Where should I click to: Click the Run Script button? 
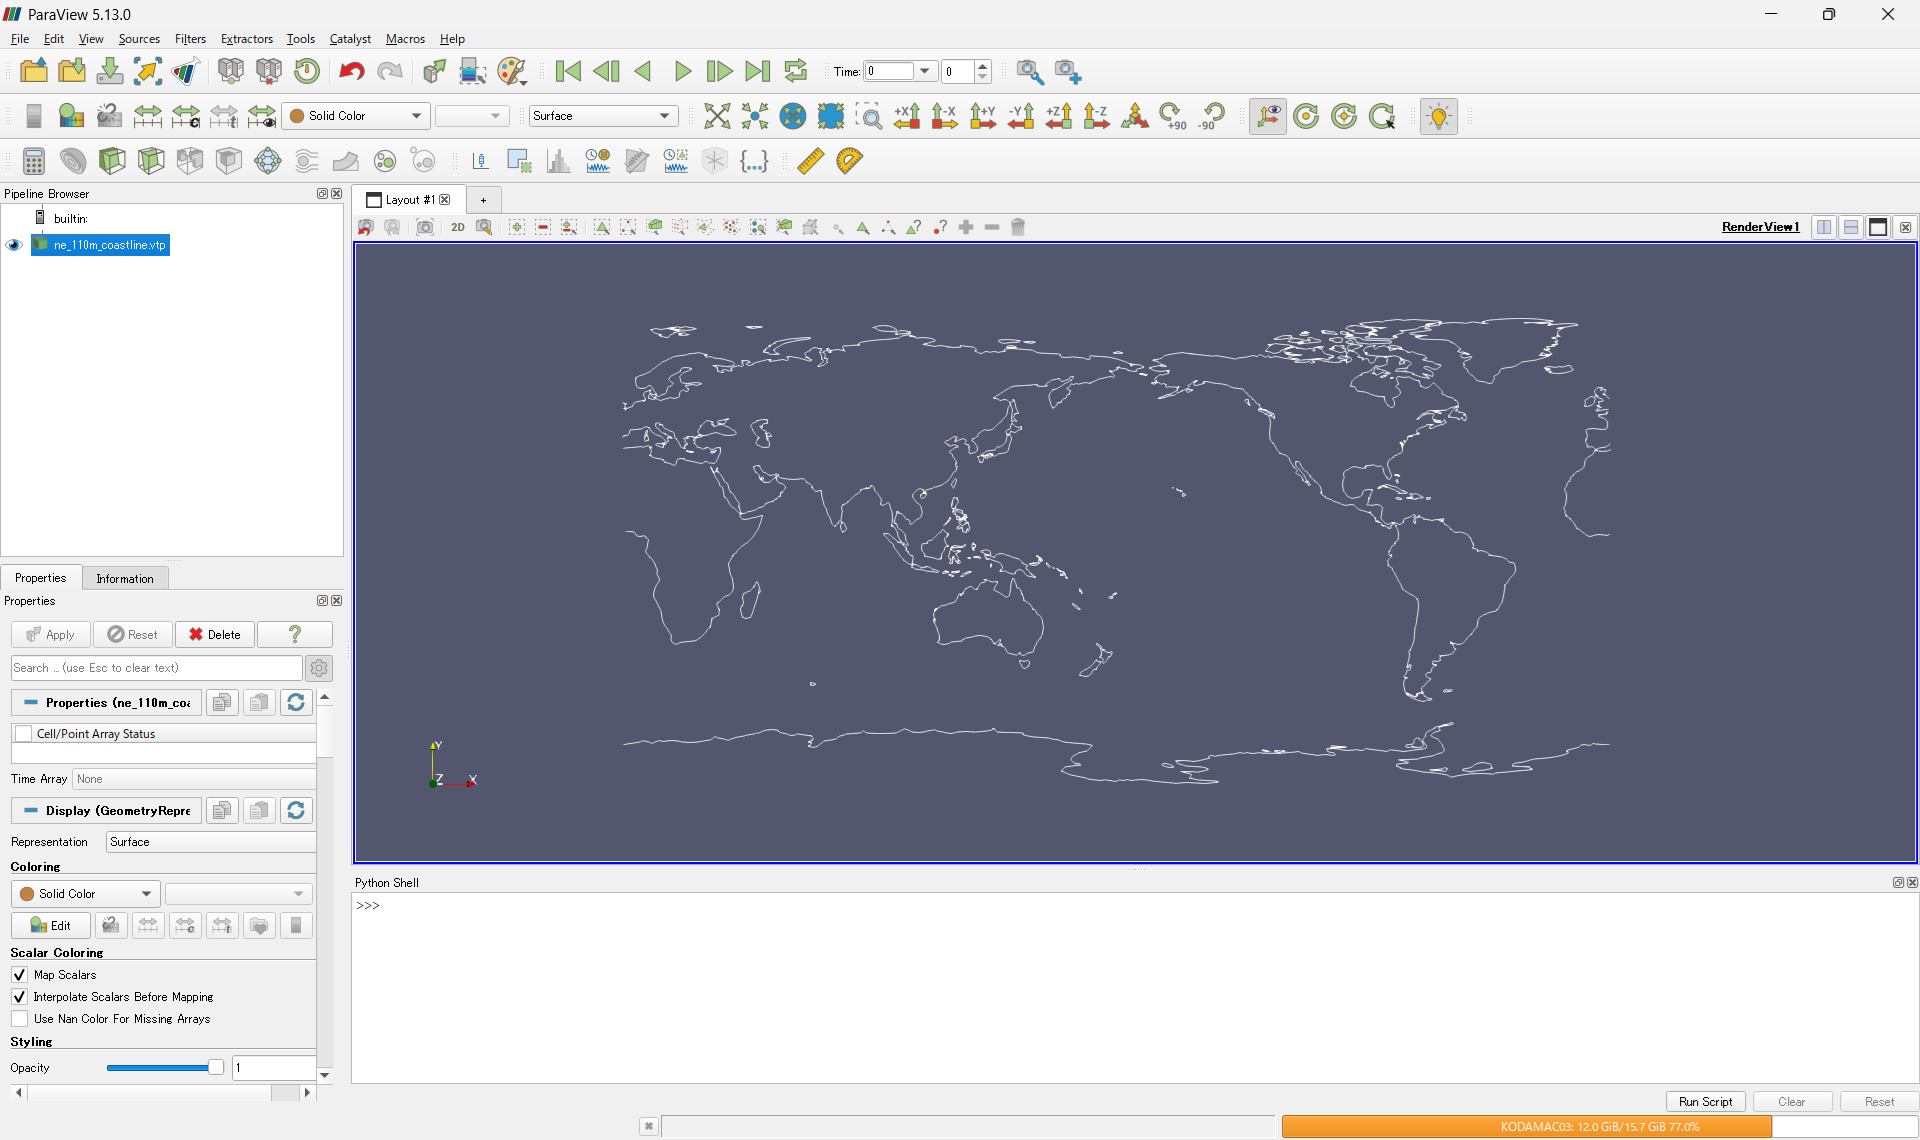point(1705,1101)
